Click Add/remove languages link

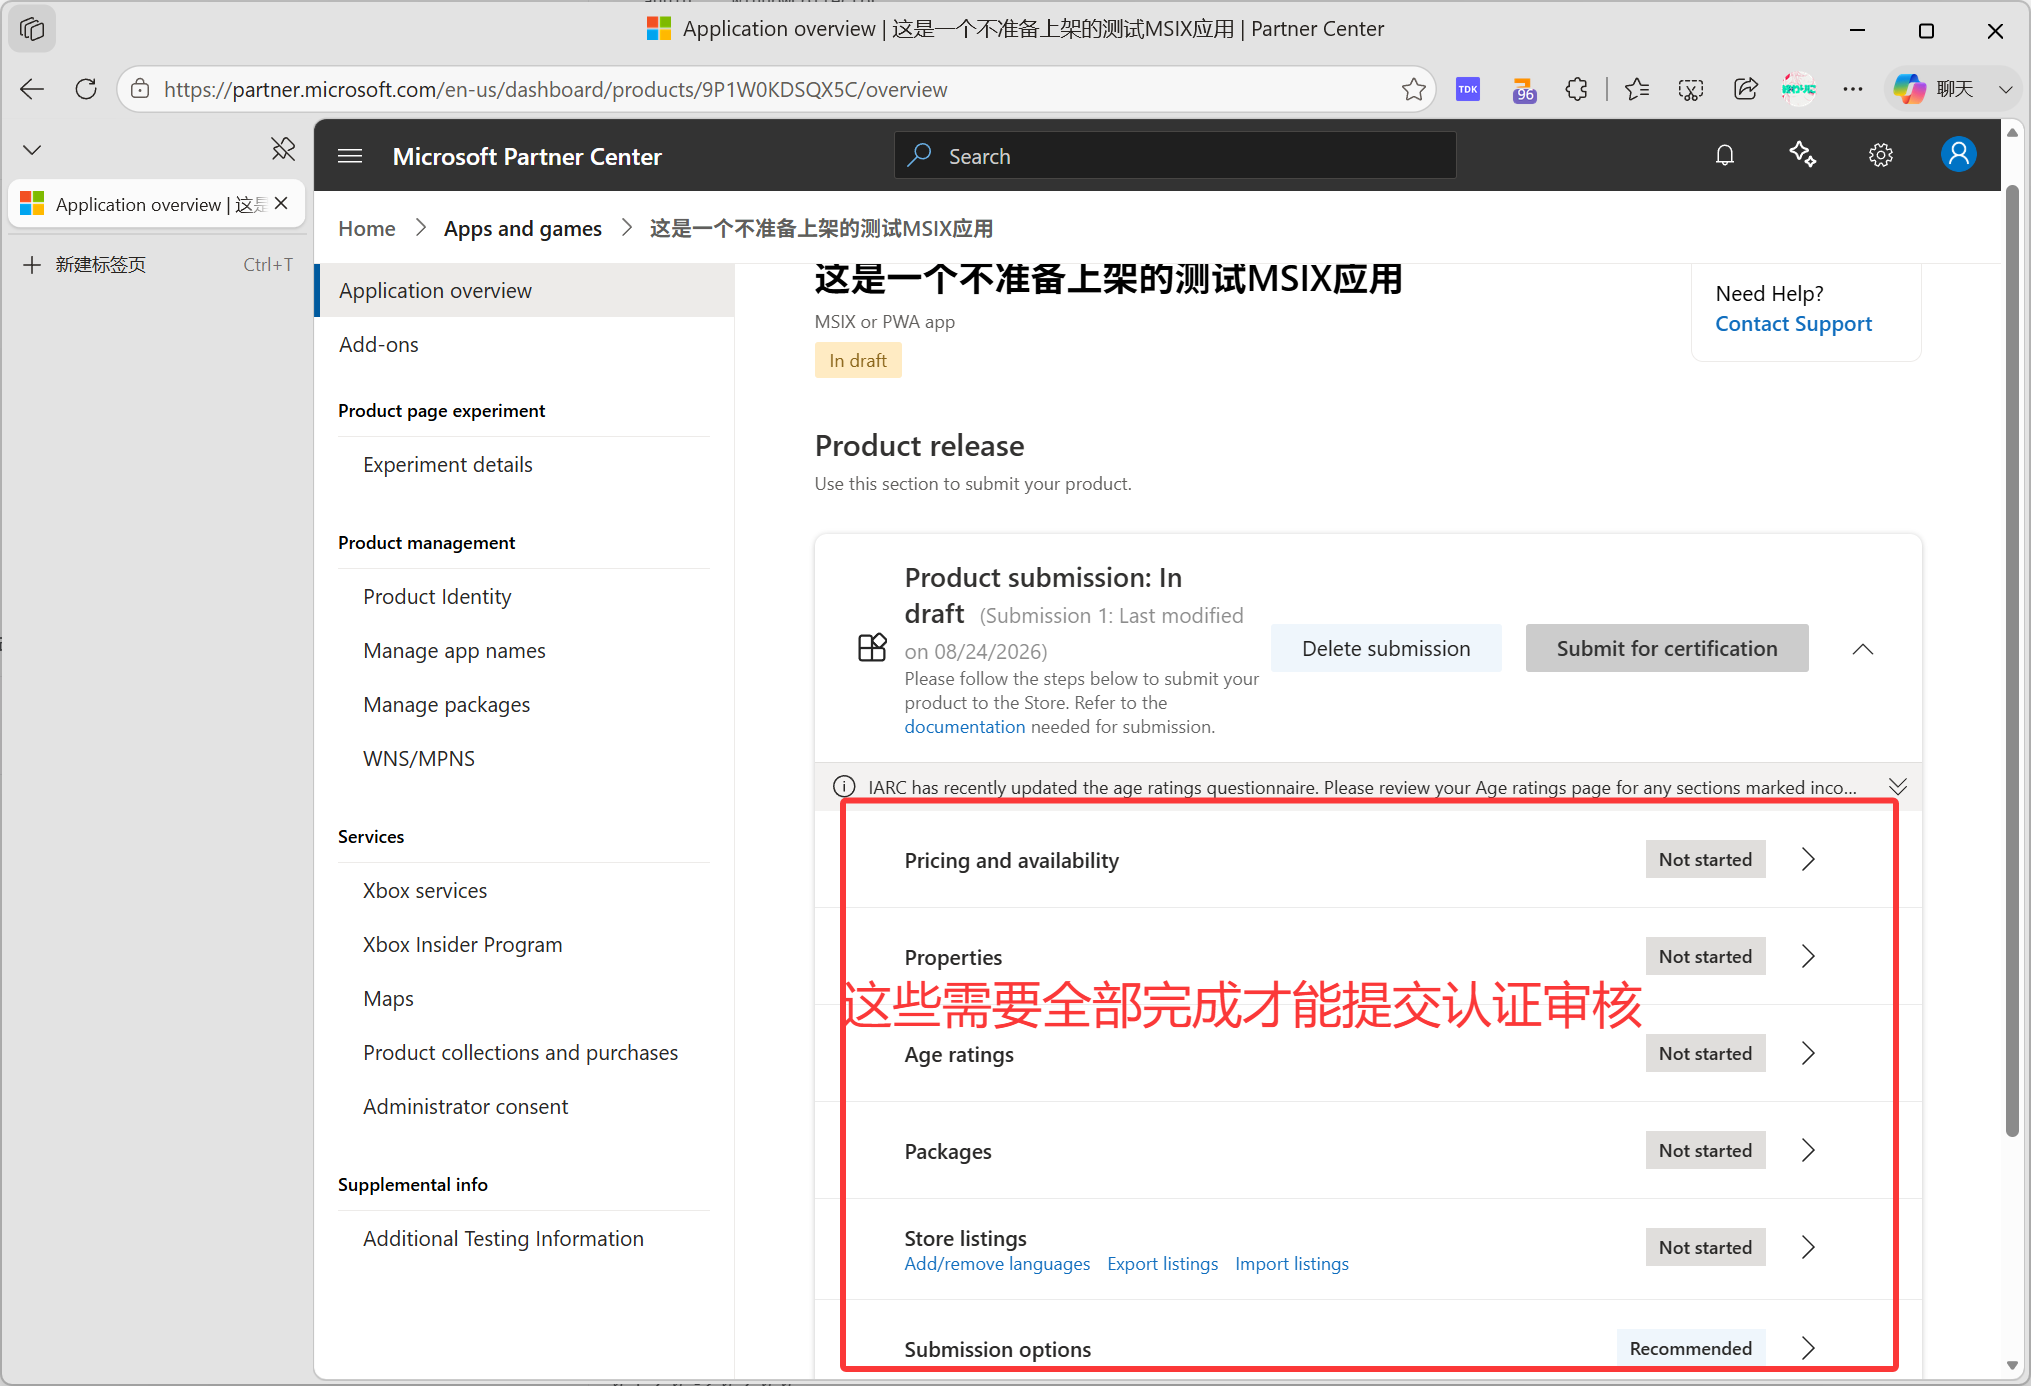click(x=997, y=1263)
